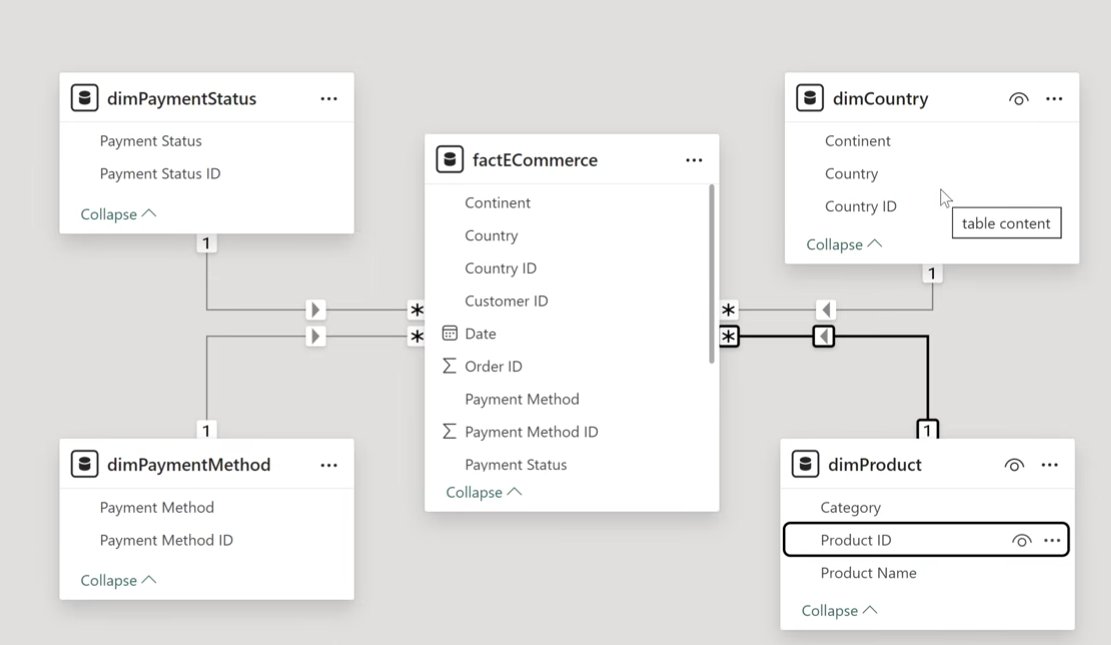This screenshot has height=645, width=1111.
Task: Open more options for dimPaymentStatus table
Action: point(329,99)
